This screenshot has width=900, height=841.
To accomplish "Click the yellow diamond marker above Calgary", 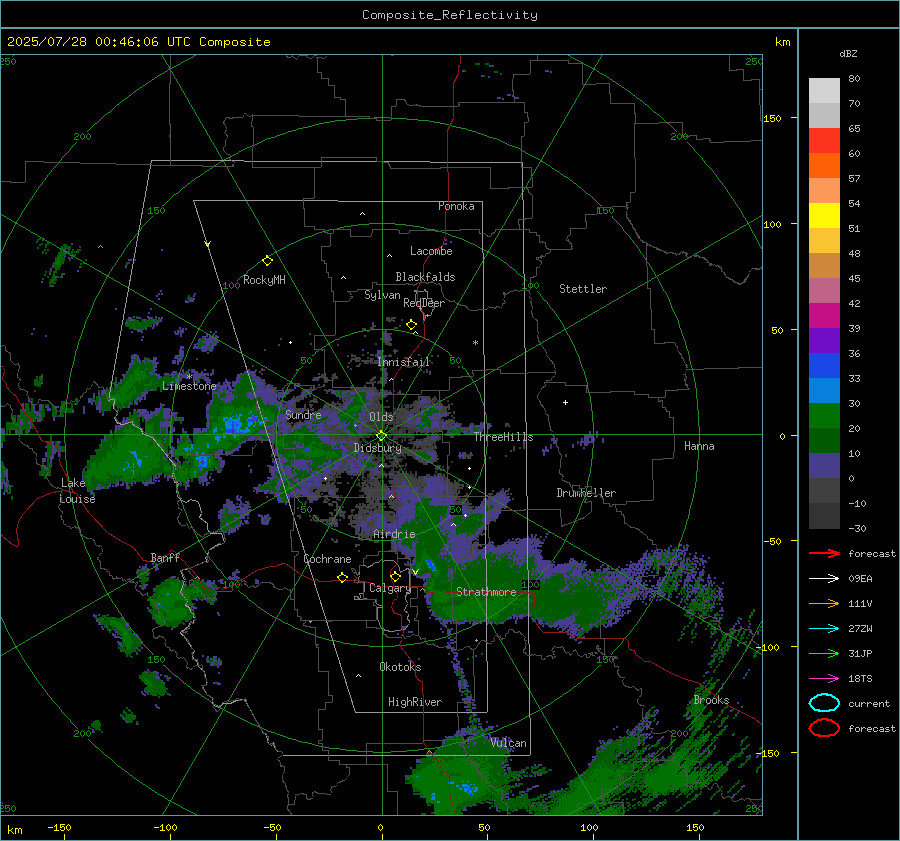I will point(395,576).
